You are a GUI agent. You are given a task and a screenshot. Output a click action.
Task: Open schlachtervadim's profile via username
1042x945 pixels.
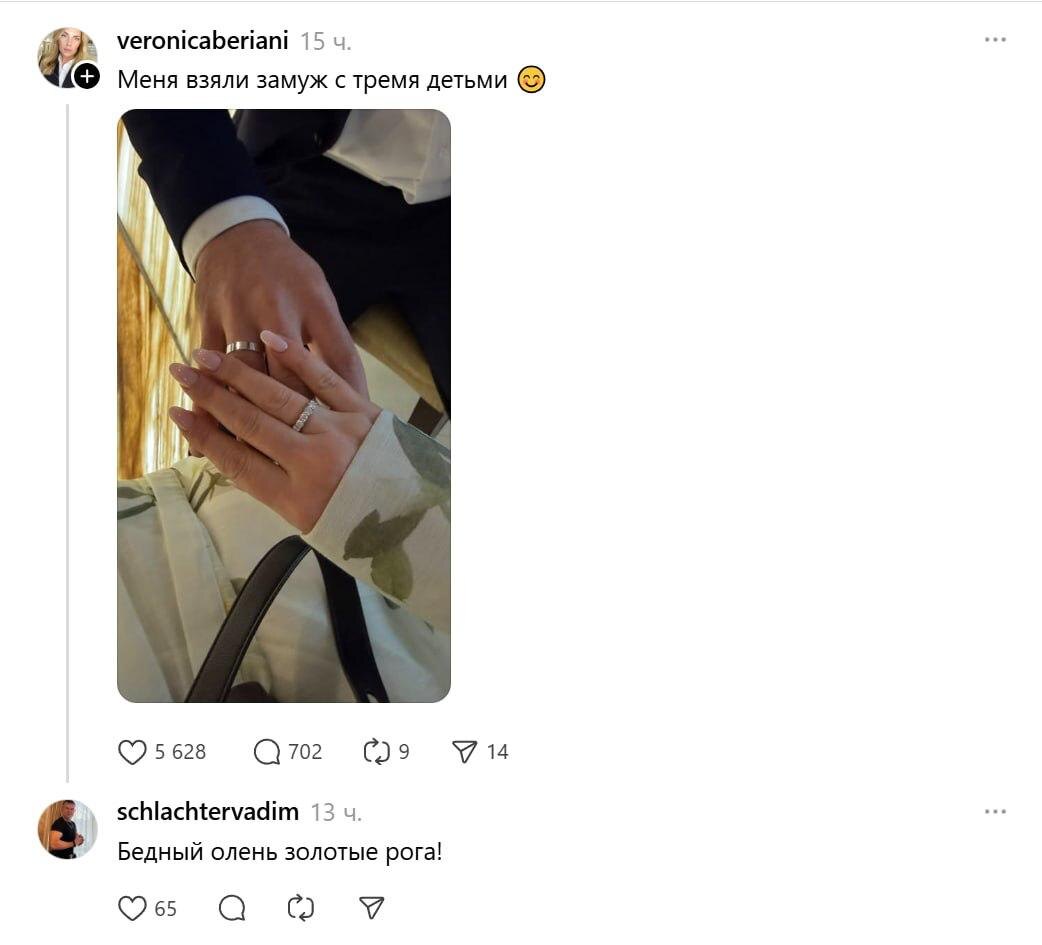pyautogui.click(x=208, y=811)
